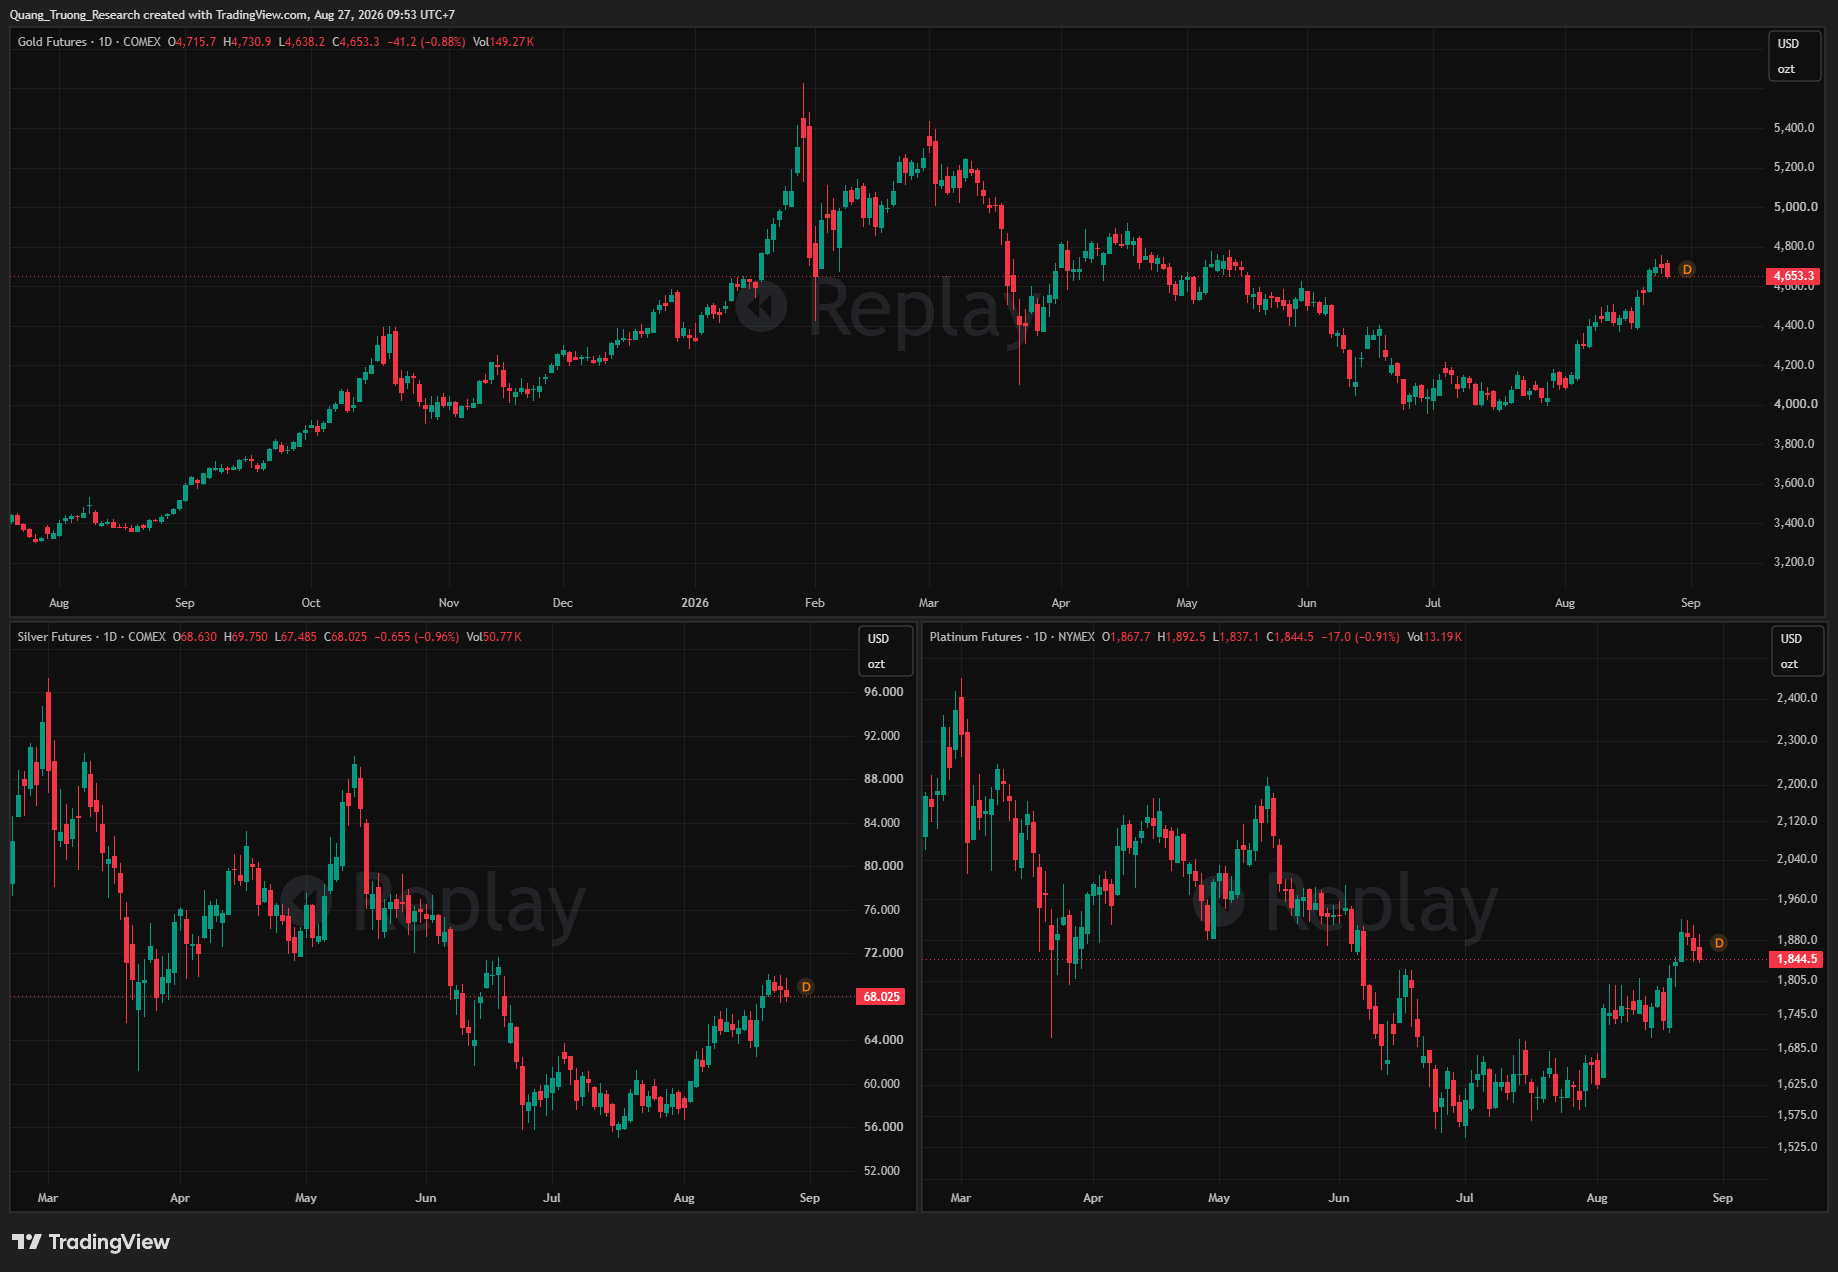Click the Jun label on Platinum time axis

[x=1339, y=1198]
